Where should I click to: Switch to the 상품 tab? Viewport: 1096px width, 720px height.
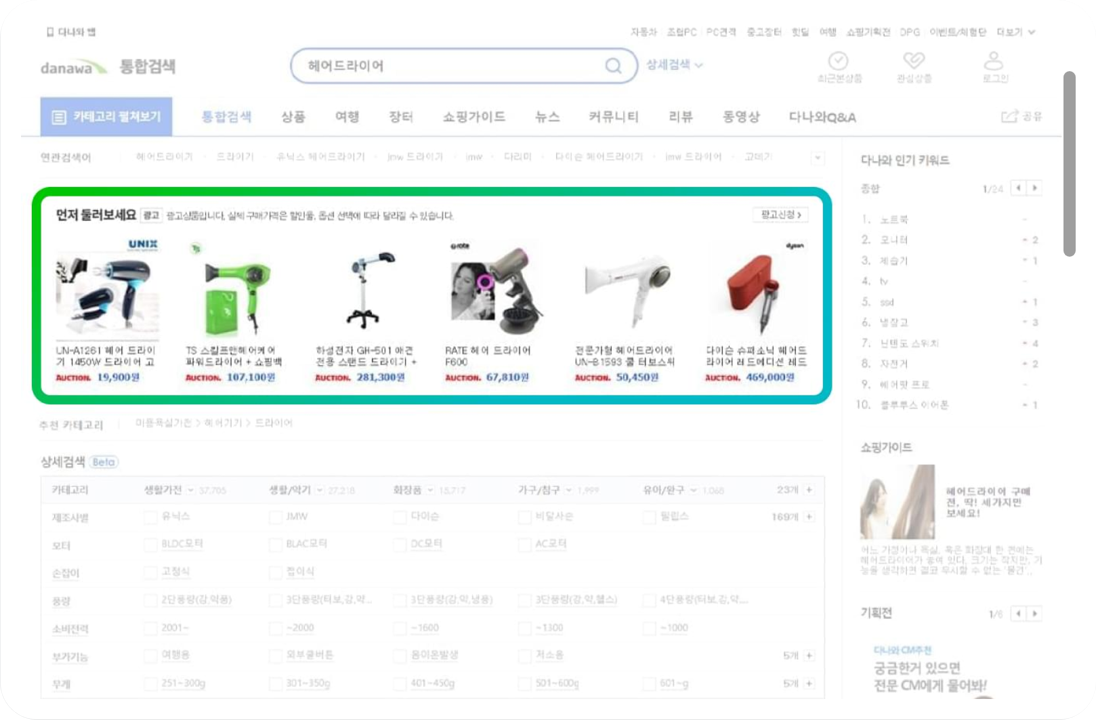pos(293,117)
